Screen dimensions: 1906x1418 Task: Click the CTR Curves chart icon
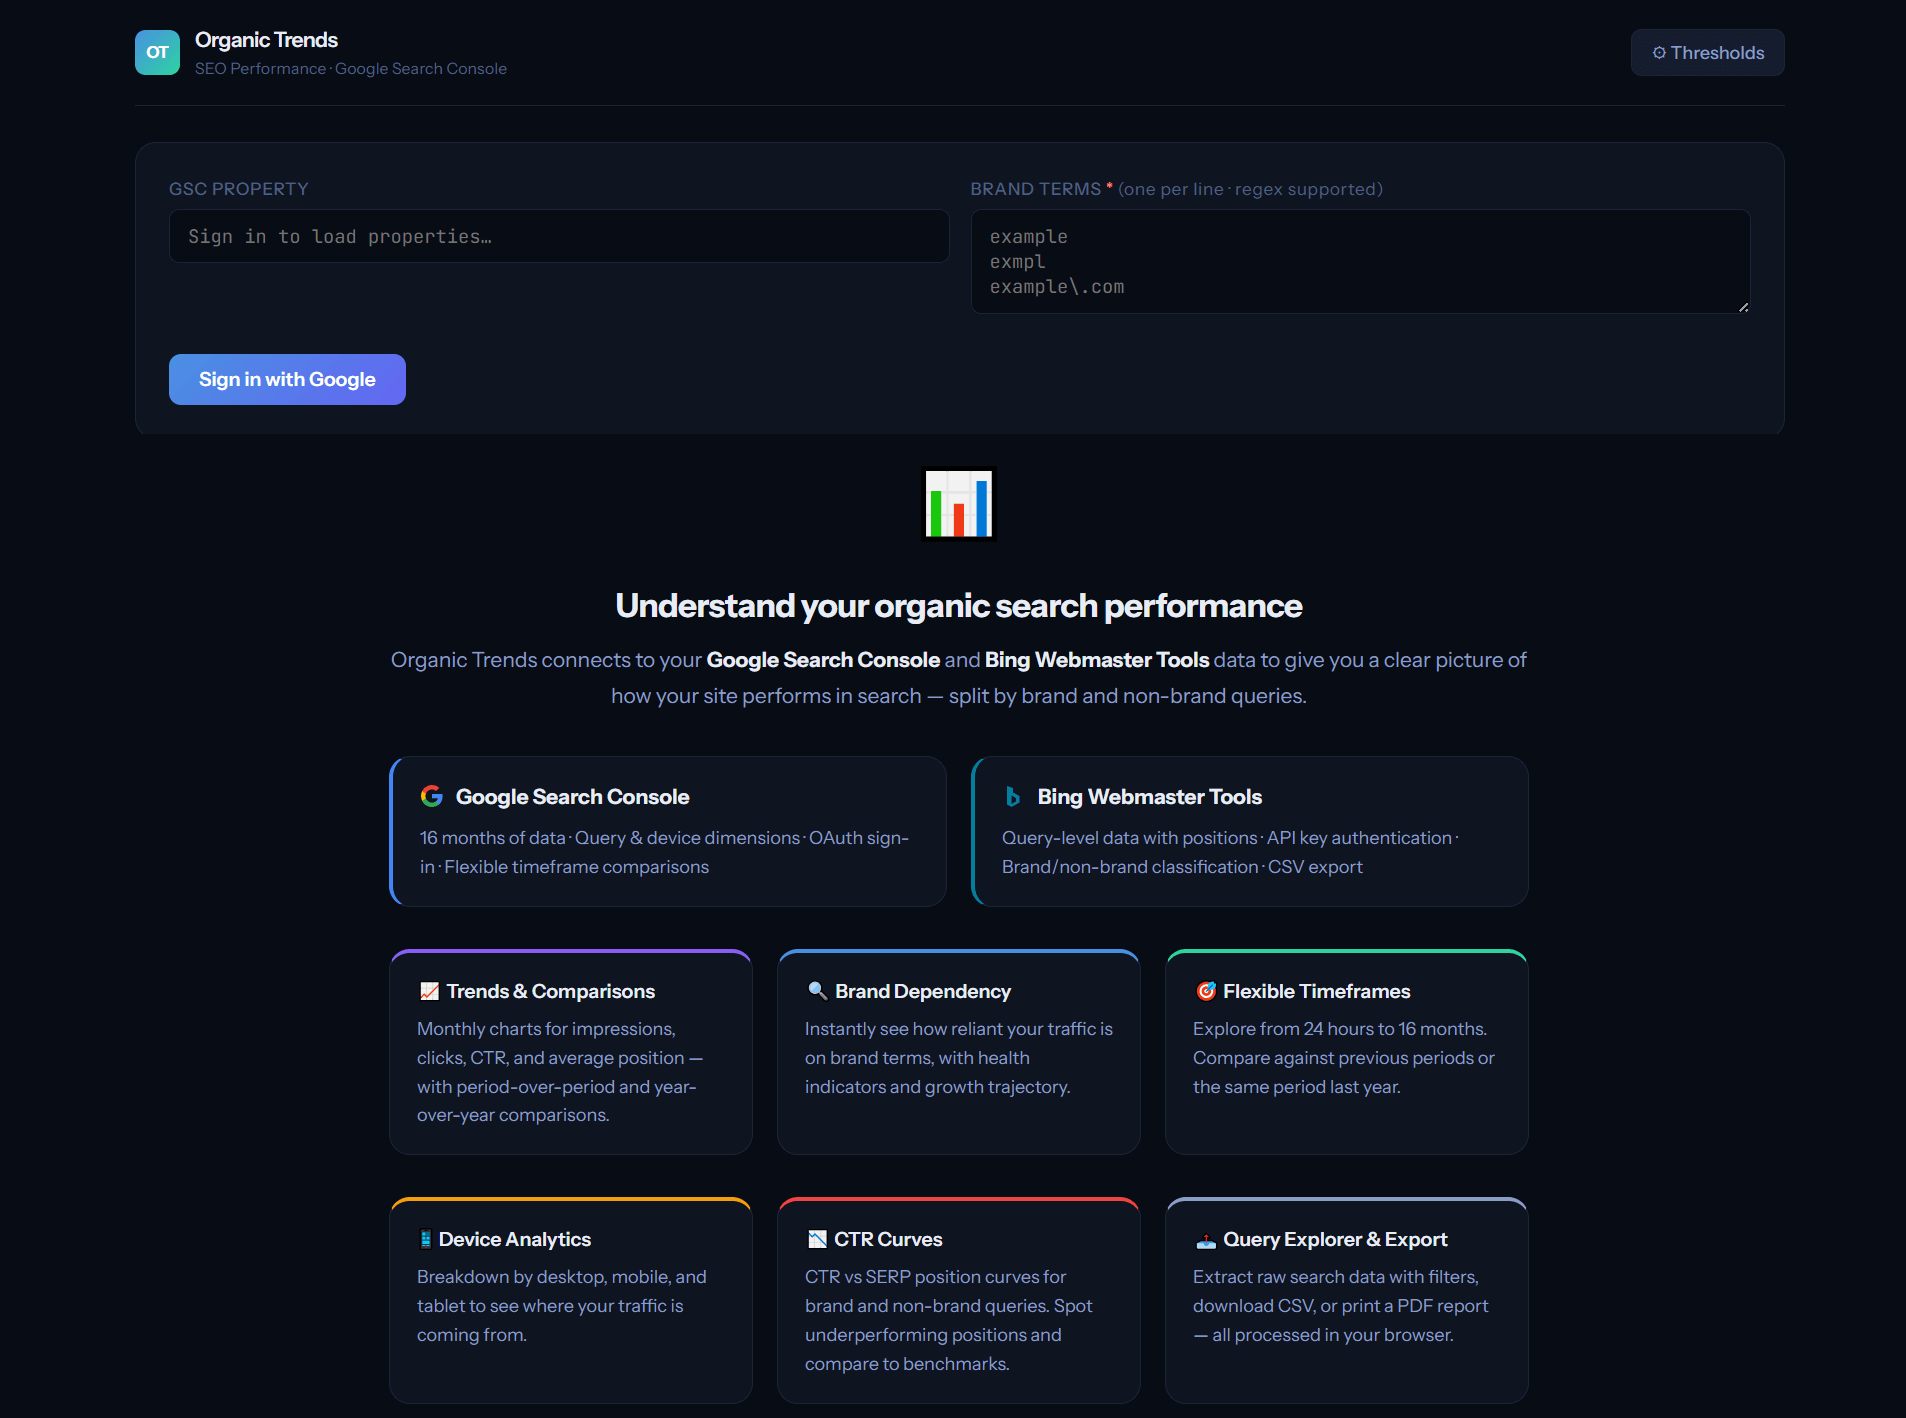(x=817, y=1239)
